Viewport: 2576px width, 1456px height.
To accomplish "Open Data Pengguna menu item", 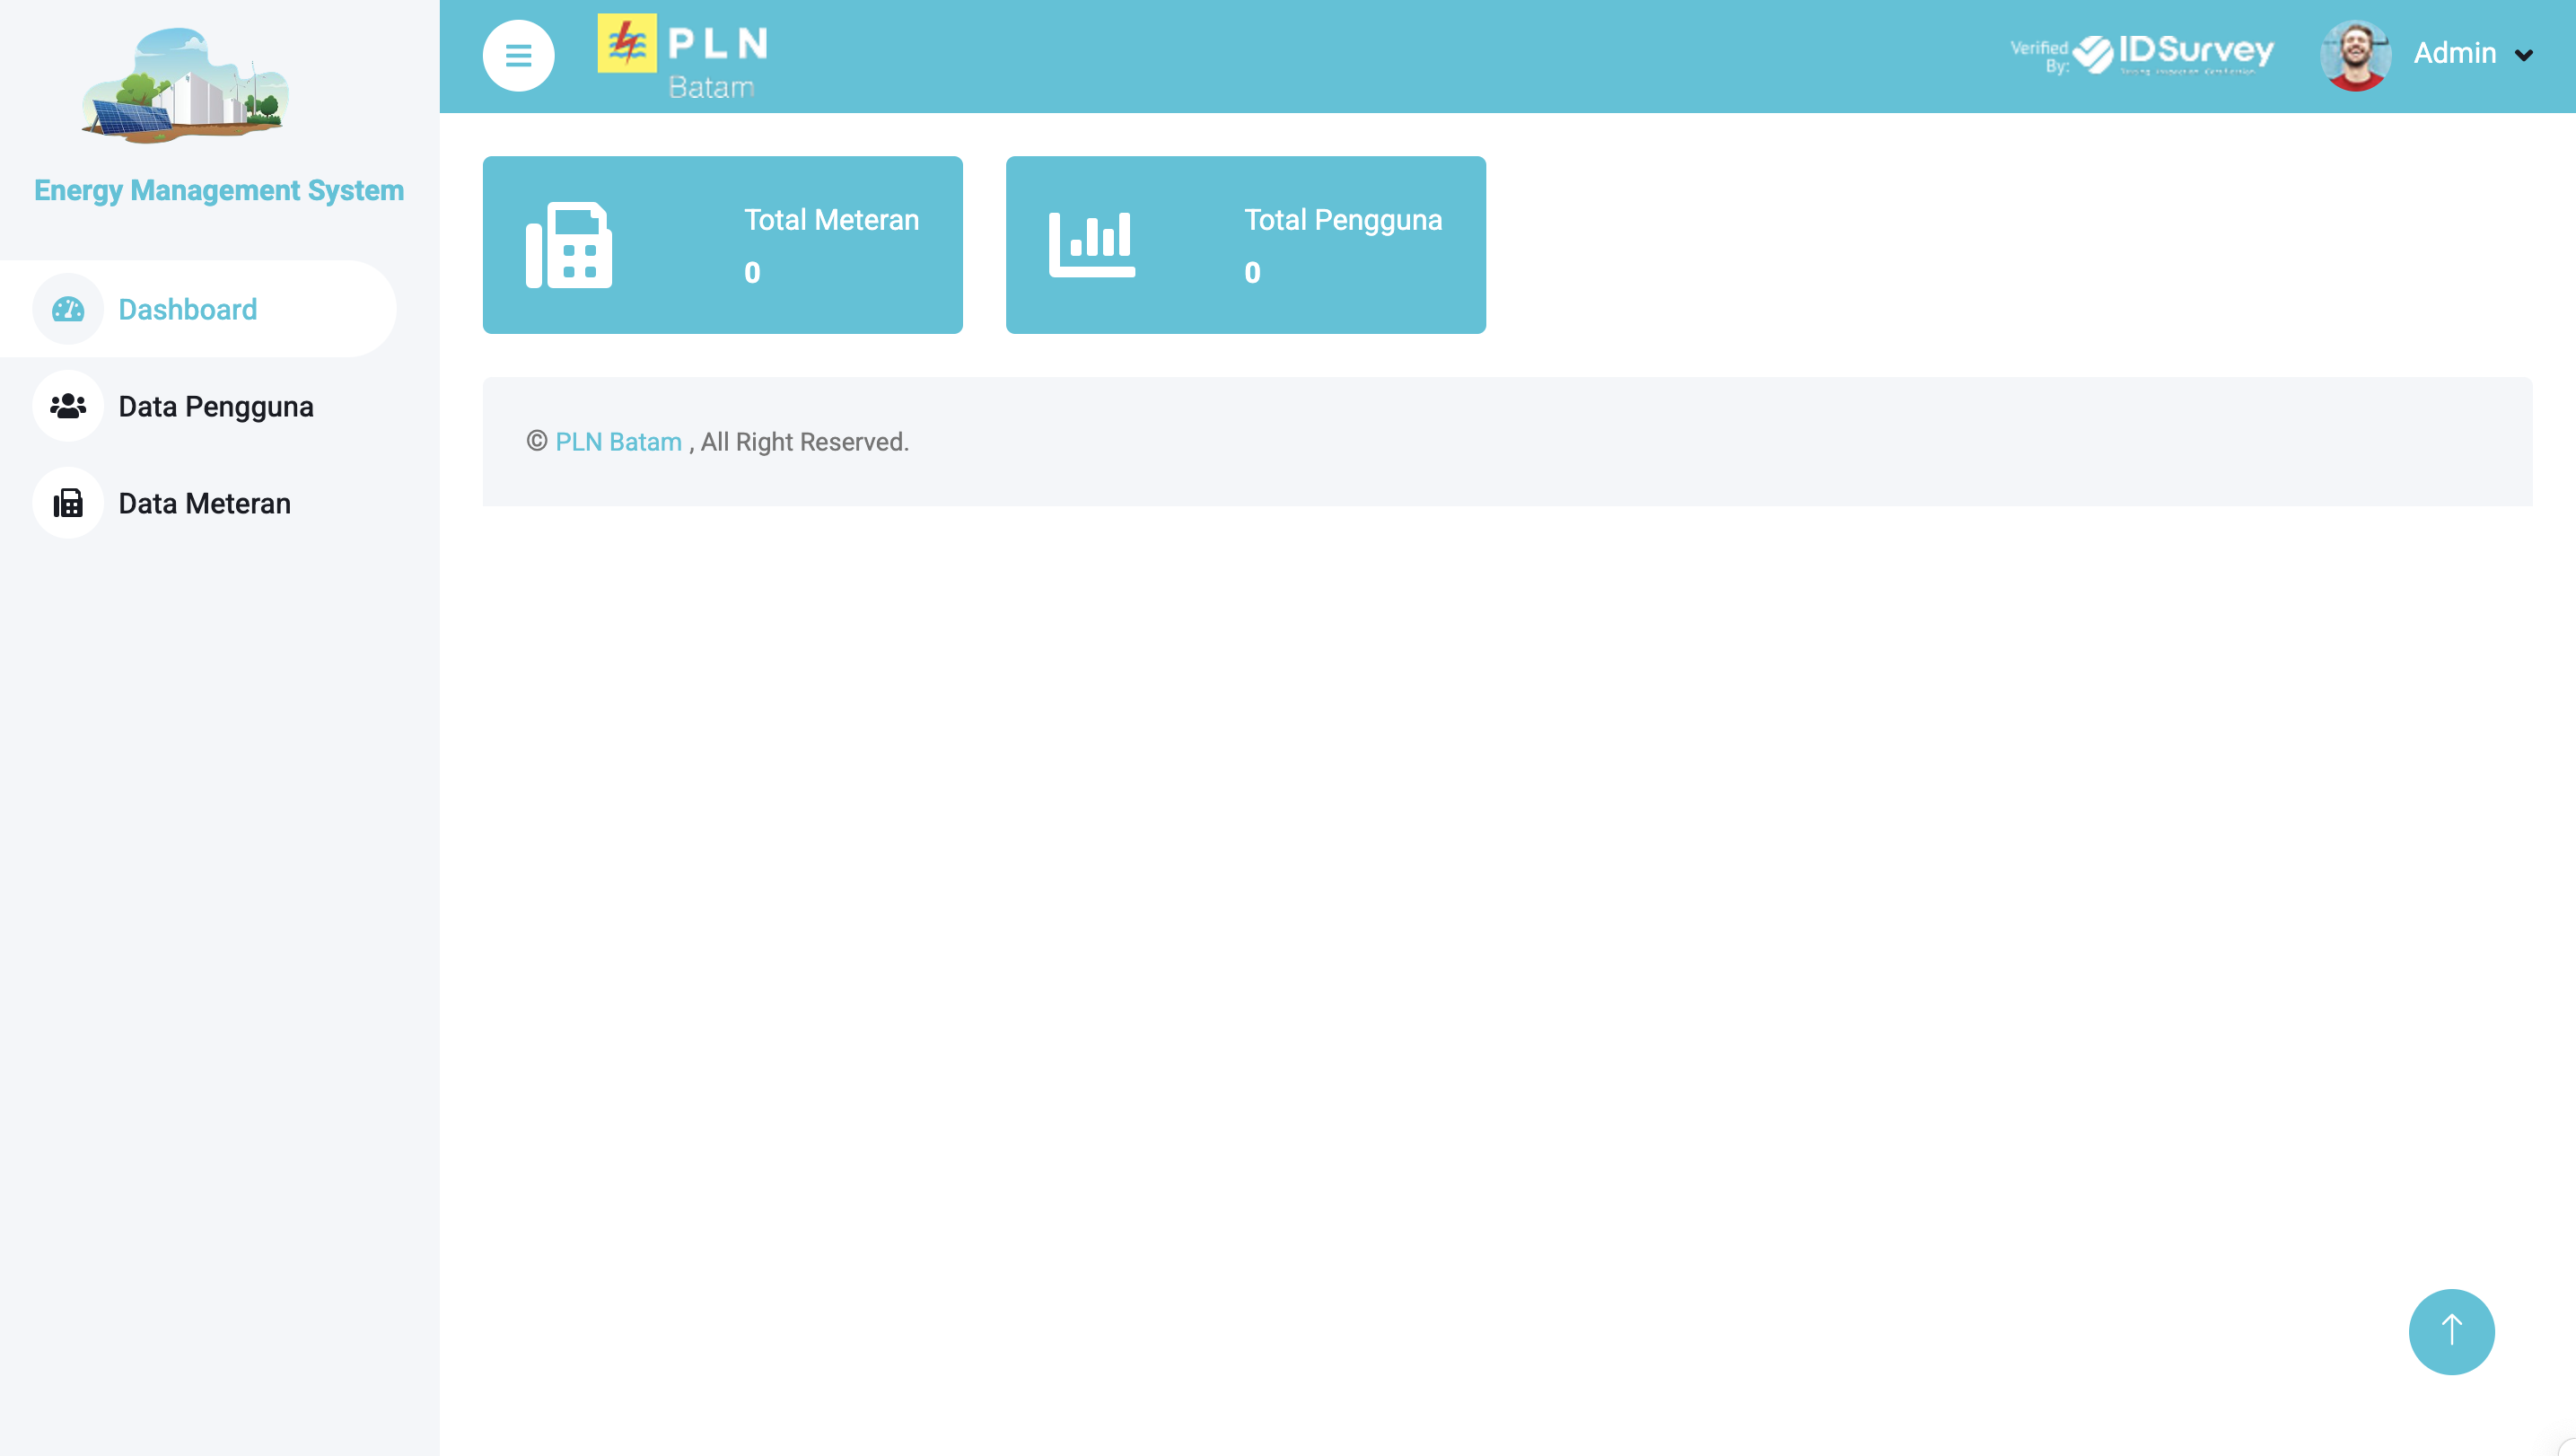I will [x=216, y=406].
